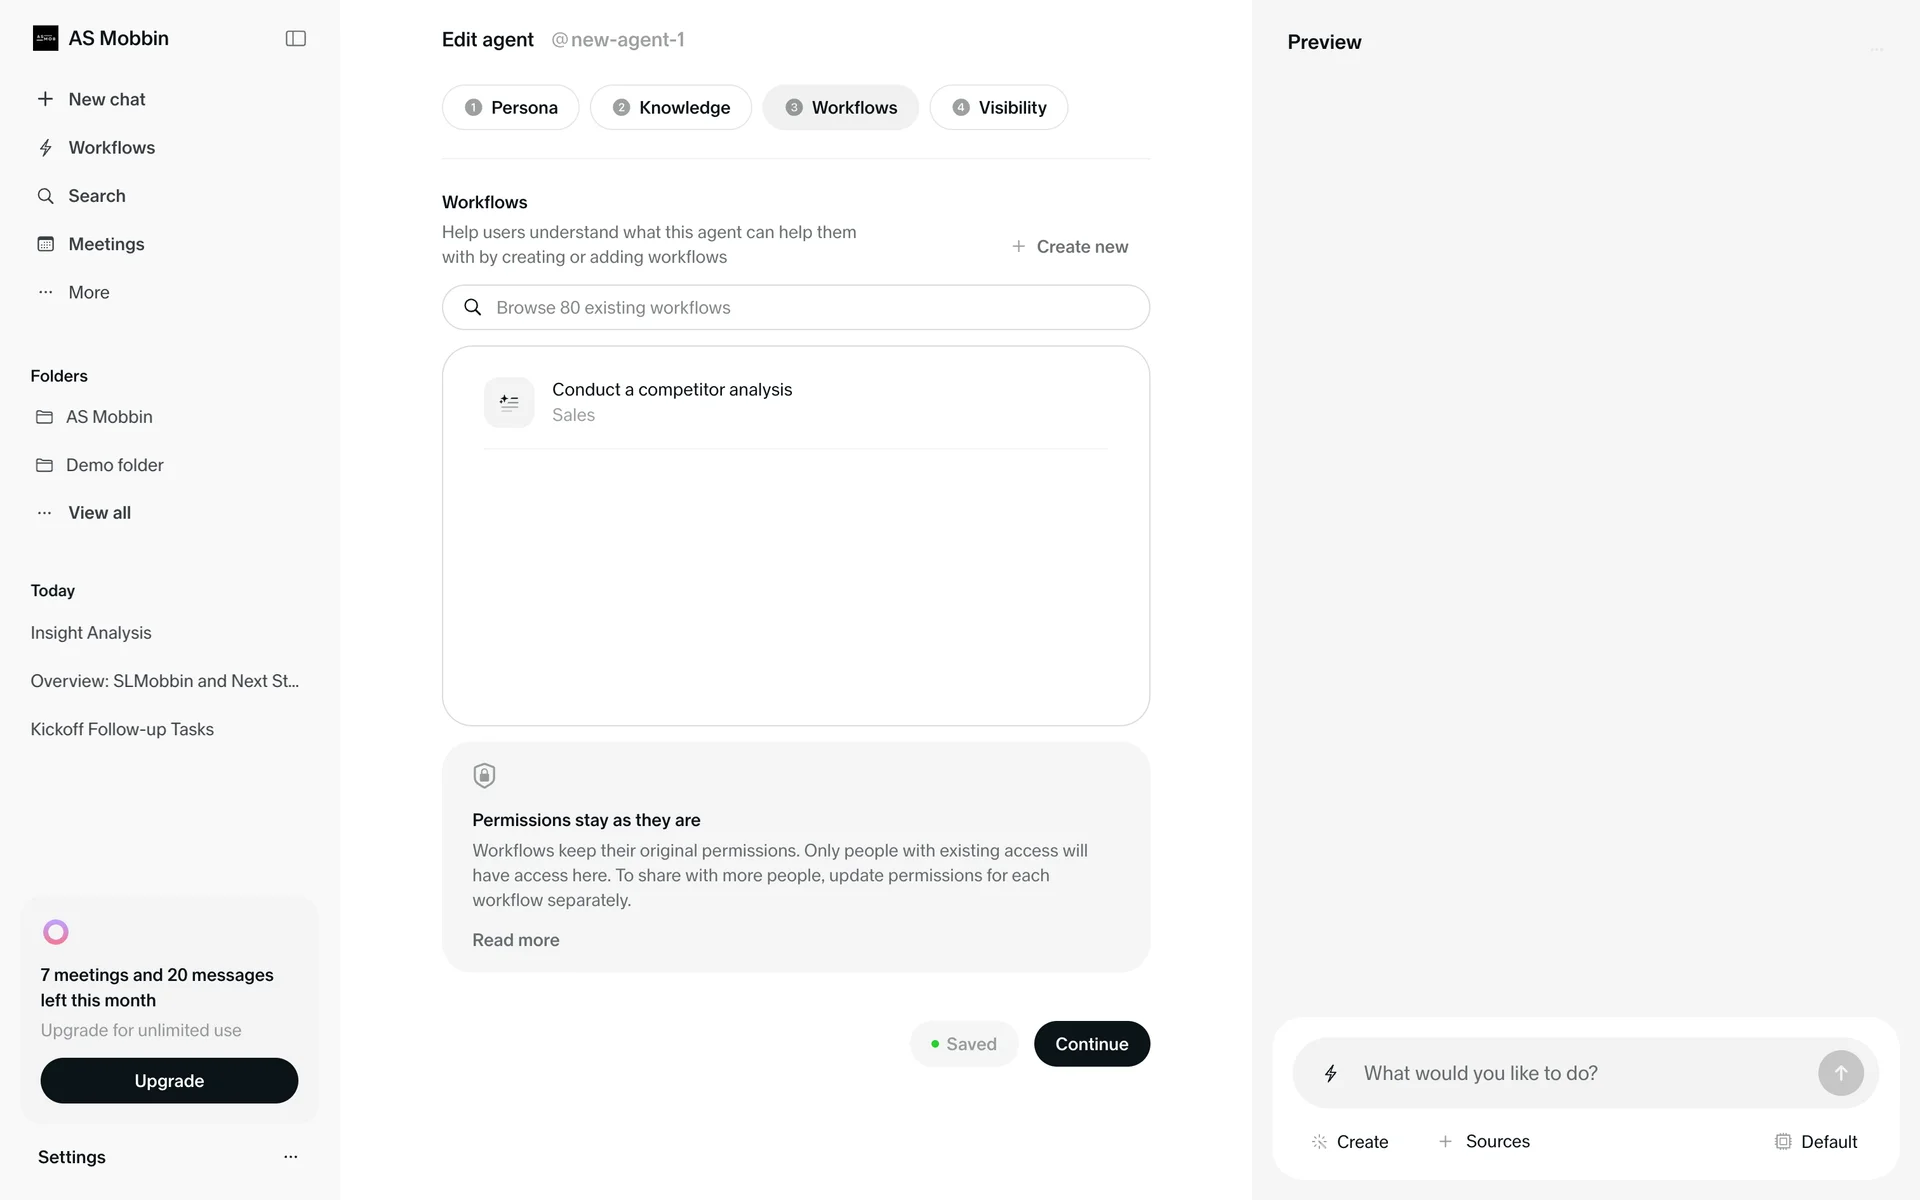Screen dimensions: 1920x1200
Task: Click the send arrow icon in preview
Action: coord(1840,1073)
